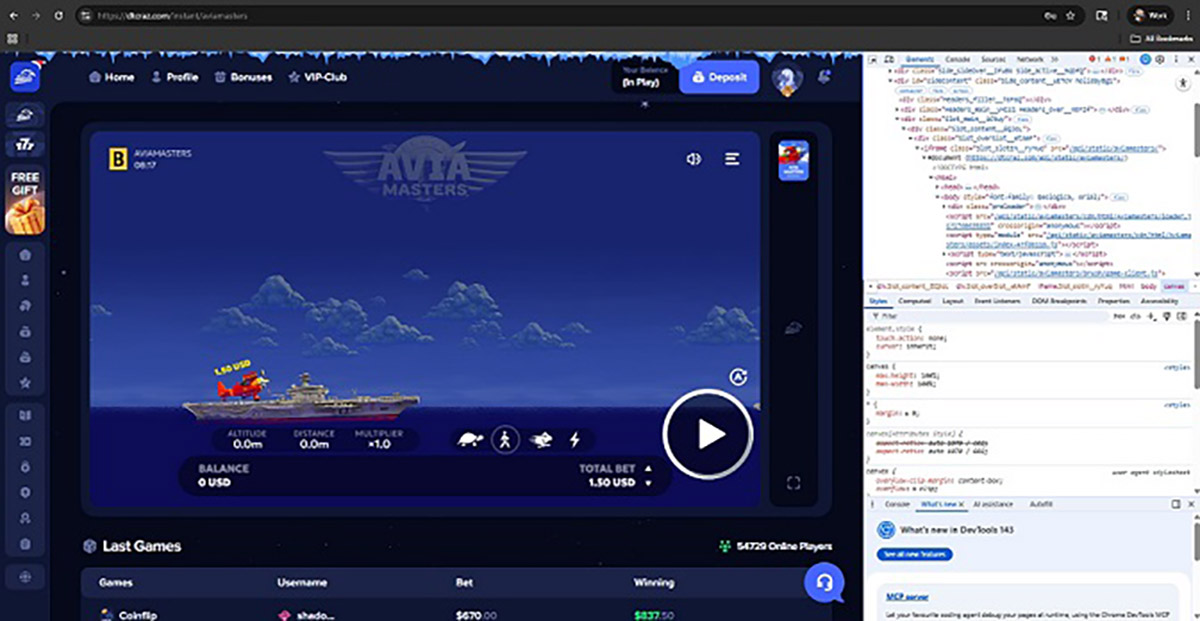
Task: Select the walking normal speed option
Action: 505,439
